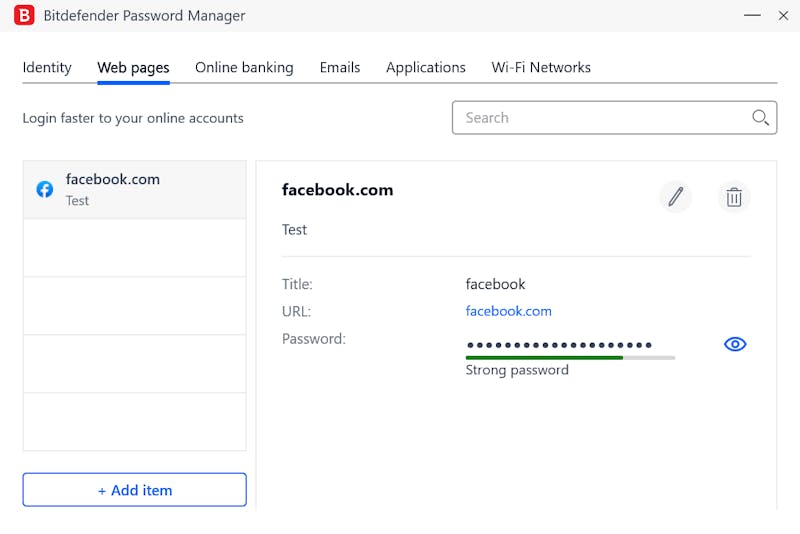This screenshot has width=800, height=534.
Task: Switch to the Identity tab
Action: tap(47, 67)
